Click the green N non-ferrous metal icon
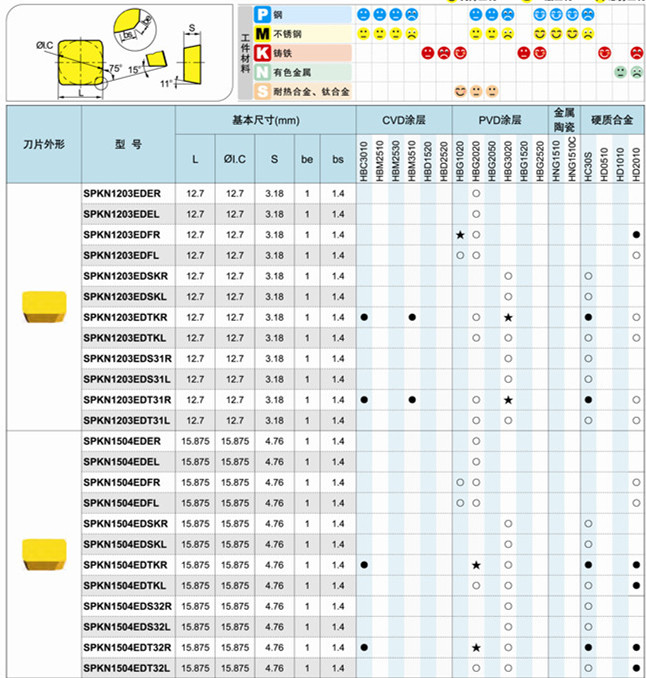 coord(262,72)
